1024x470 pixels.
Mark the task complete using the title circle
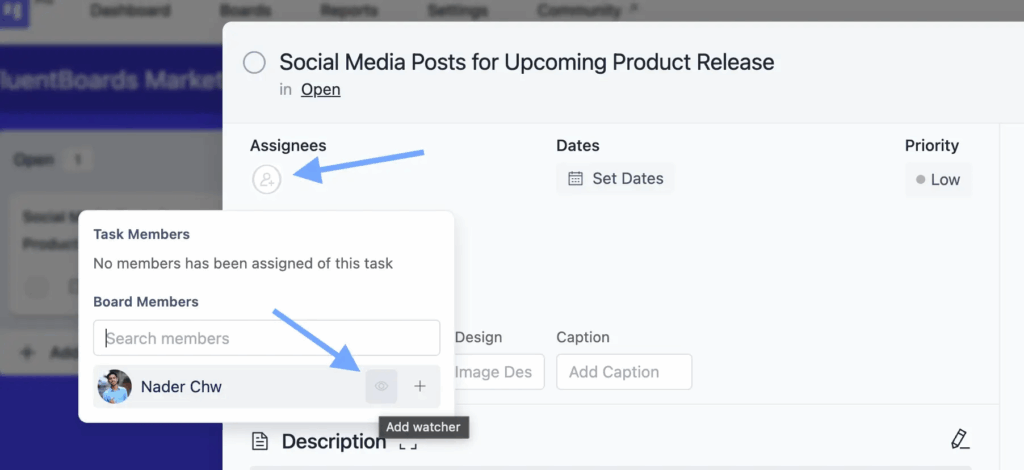click(255, 63)
